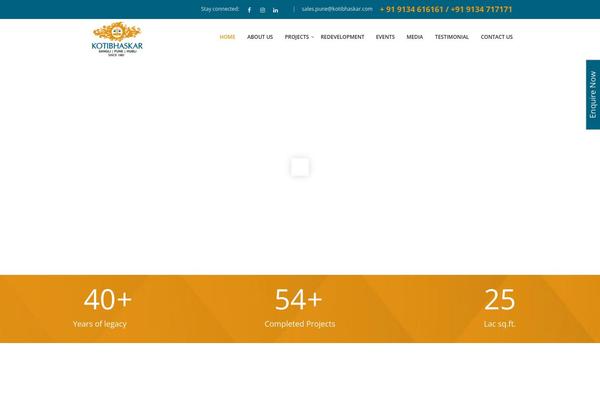This screenshot has width=600, height=400.
Task: Open the LinkedIn social icon
Action: 276,10
